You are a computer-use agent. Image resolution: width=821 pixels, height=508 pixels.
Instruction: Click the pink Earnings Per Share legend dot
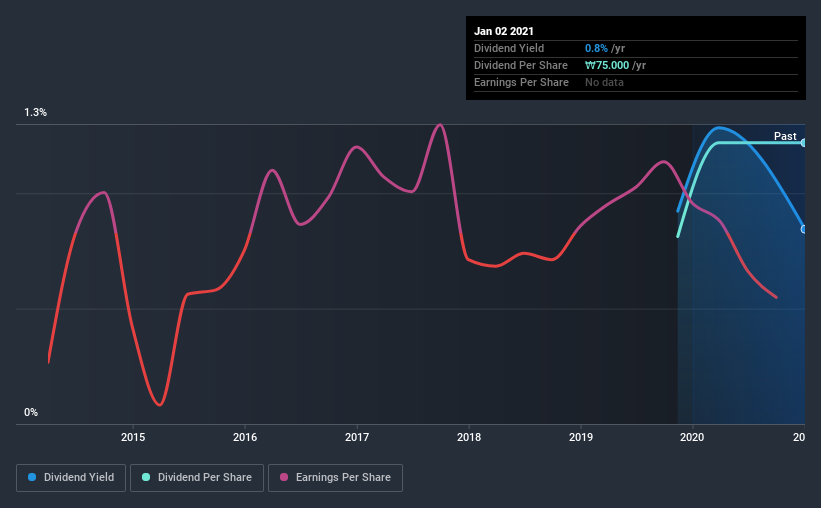coord(284,477)
